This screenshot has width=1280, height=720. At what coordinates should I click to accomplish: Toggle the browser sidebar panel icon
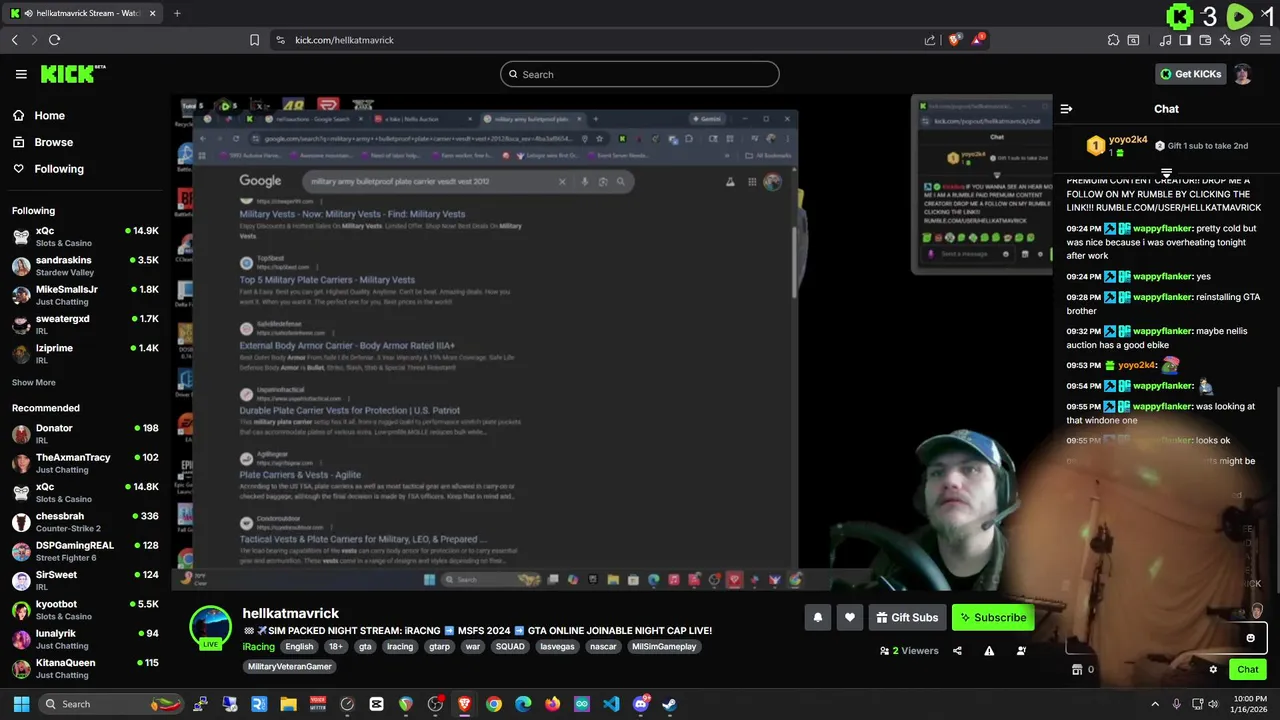(x=1185, y=40)
